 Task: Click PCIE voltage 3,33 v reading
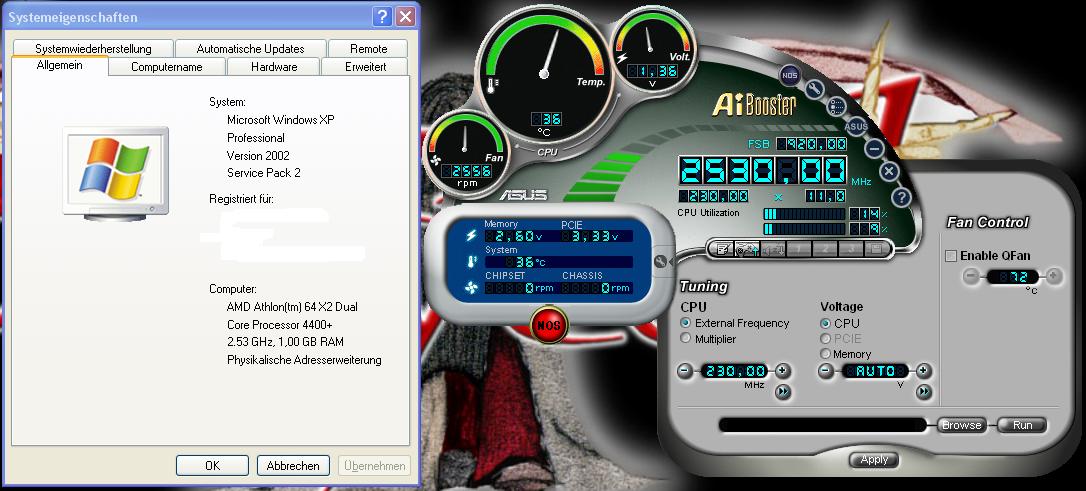pyautogui.click(x=589, y=236)
